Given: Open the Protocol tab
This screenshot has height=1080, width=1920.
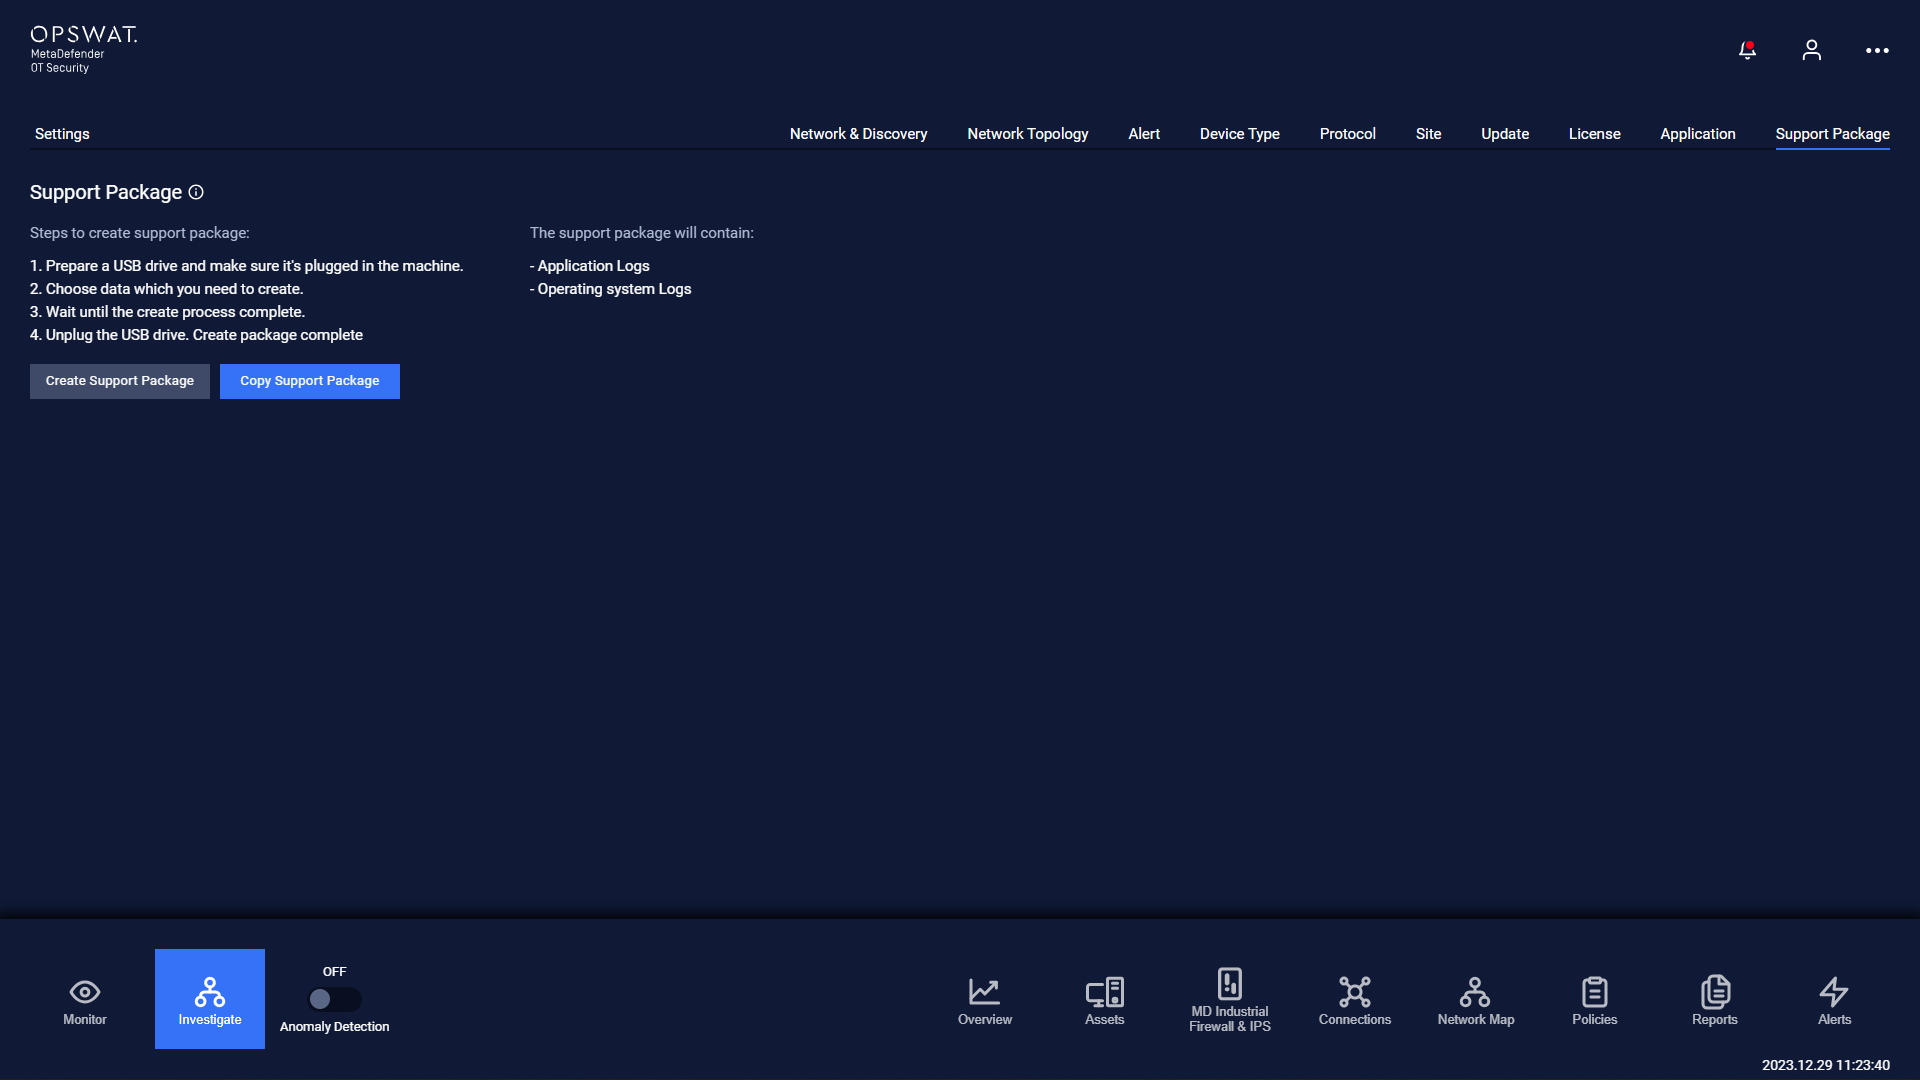Looking at the screenshot, I should (x=1348, y=134).
